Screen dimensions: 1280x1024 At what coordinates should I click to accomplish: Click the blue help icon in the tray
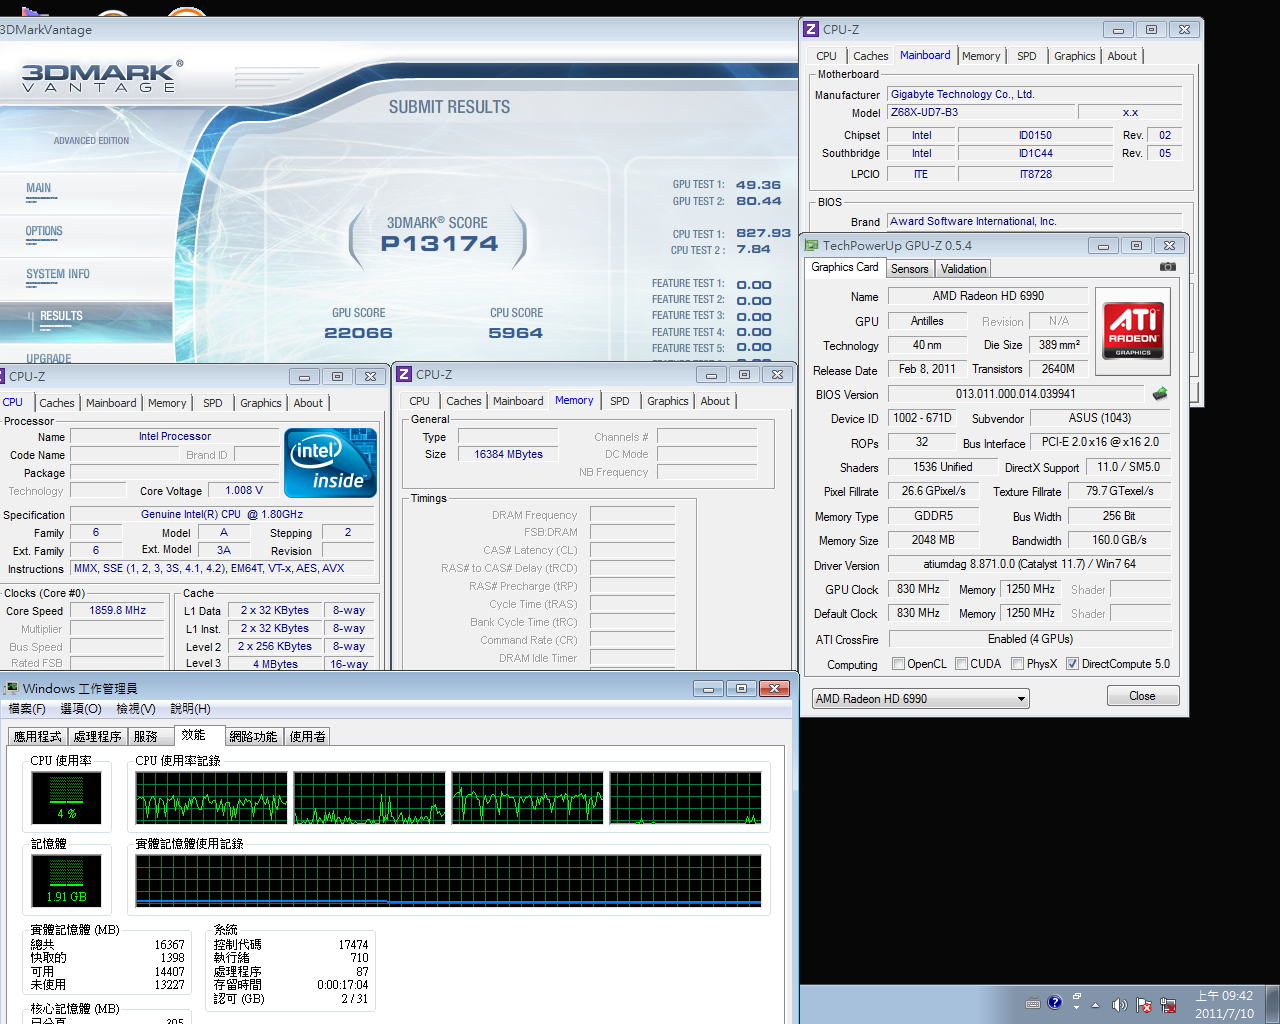point(1054,1003)
